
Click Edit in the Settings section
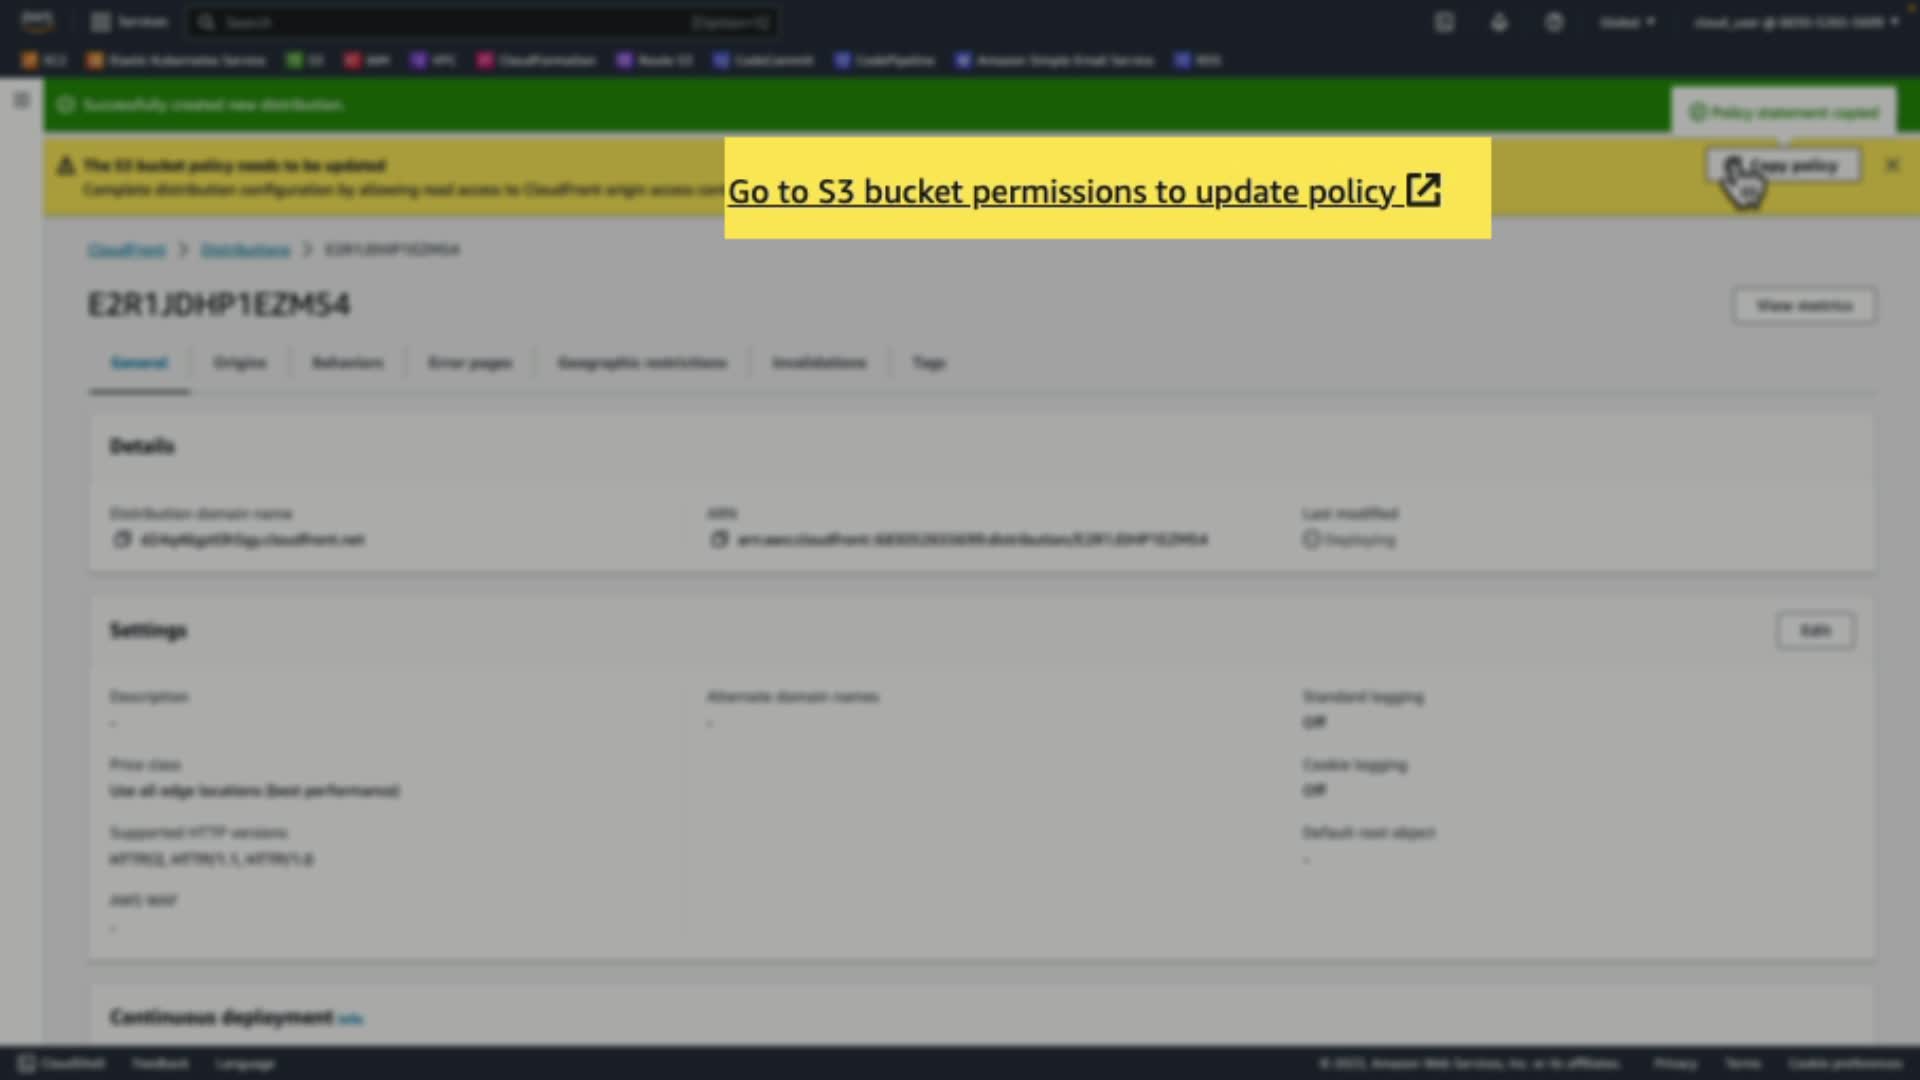(1815, 631)
